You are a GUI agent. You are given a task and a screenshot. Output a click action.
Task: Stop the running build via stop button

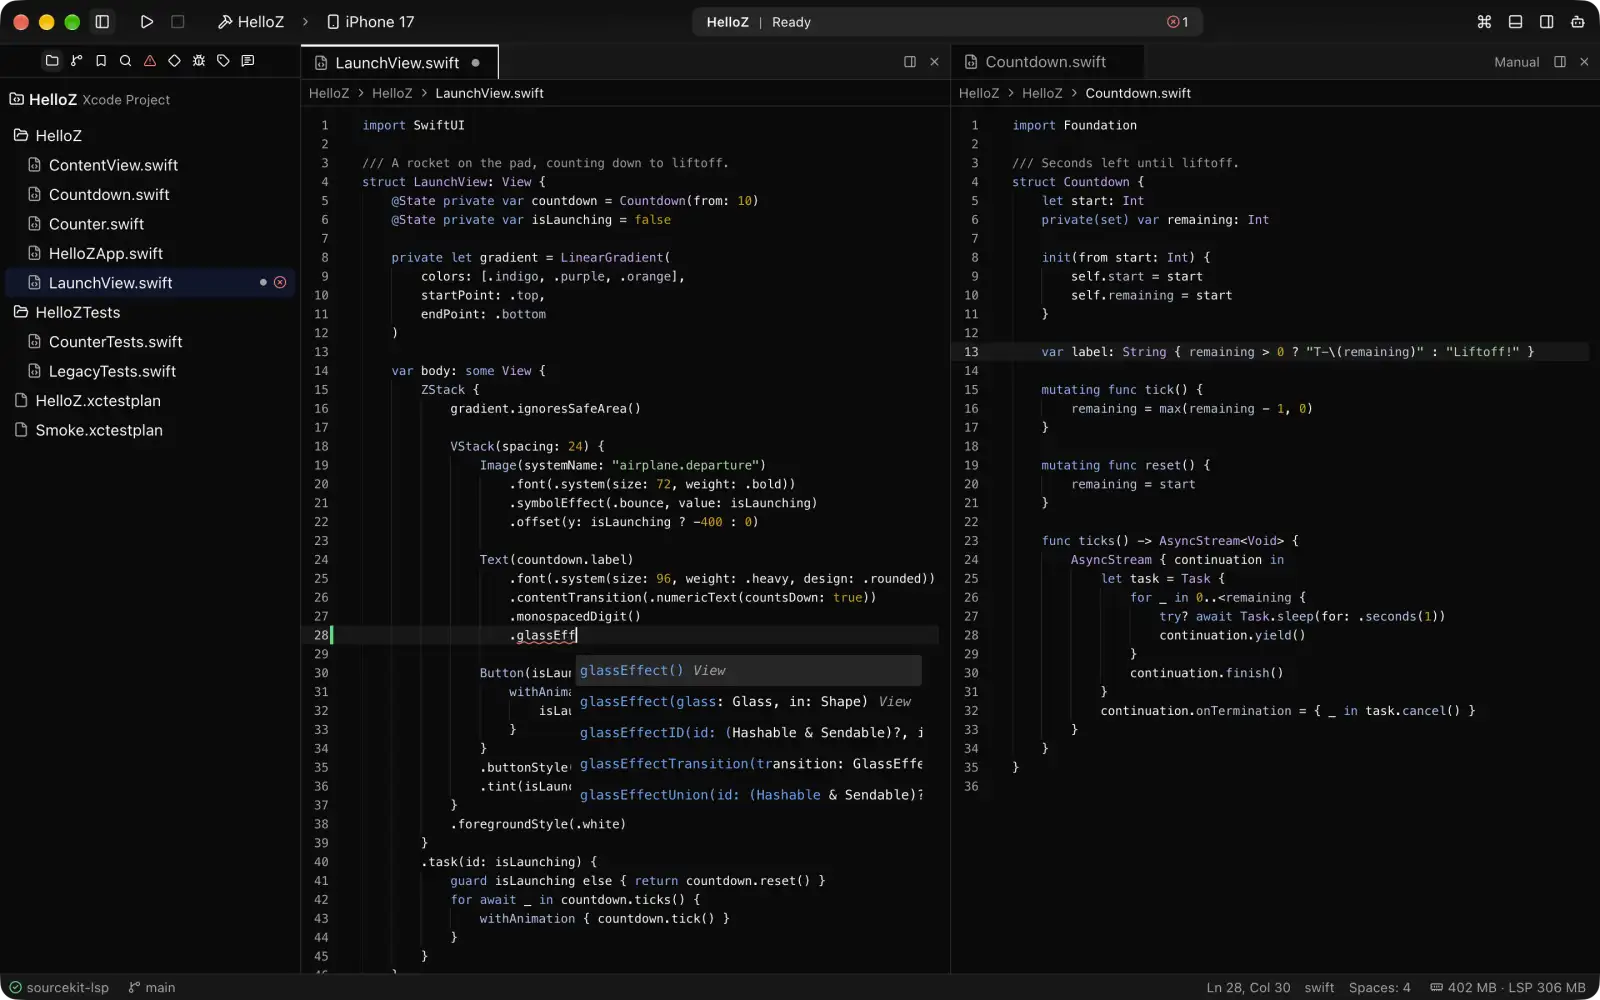178,22
